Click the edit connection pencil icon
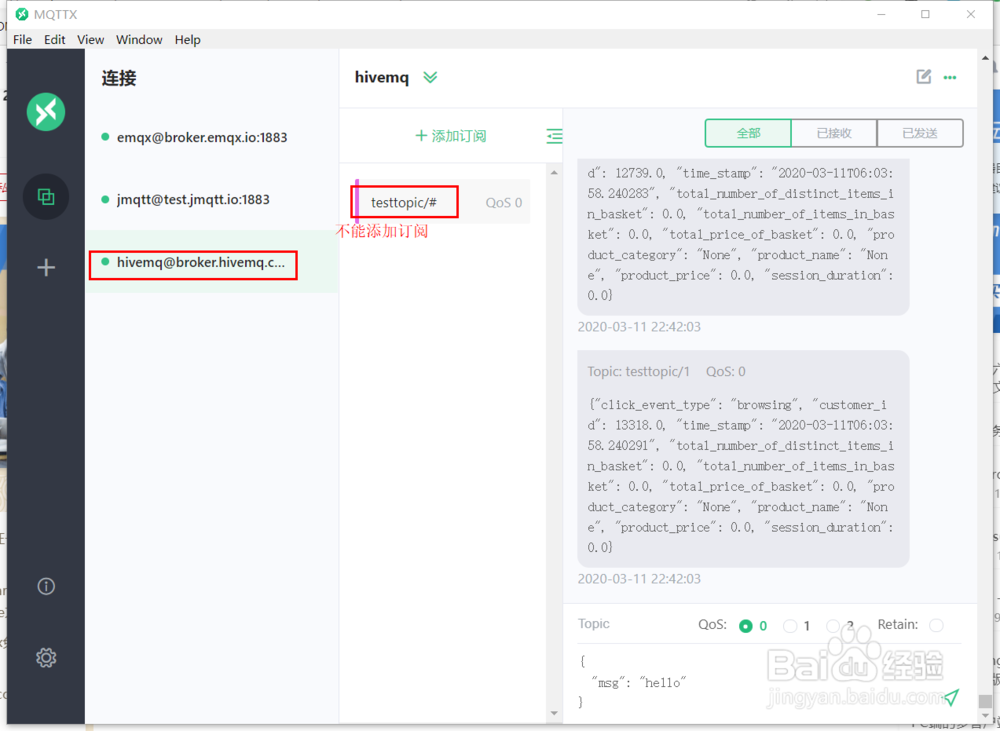This screenshot has width=1000, height=731. 923,77
